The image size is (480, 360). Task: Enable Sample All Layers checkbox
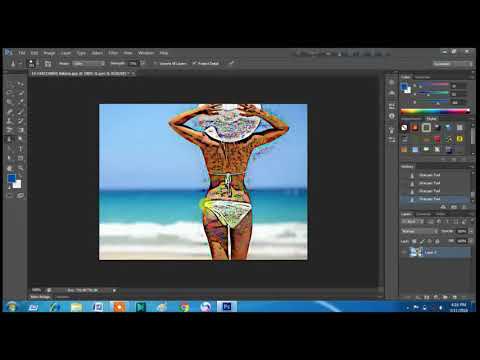155,63
